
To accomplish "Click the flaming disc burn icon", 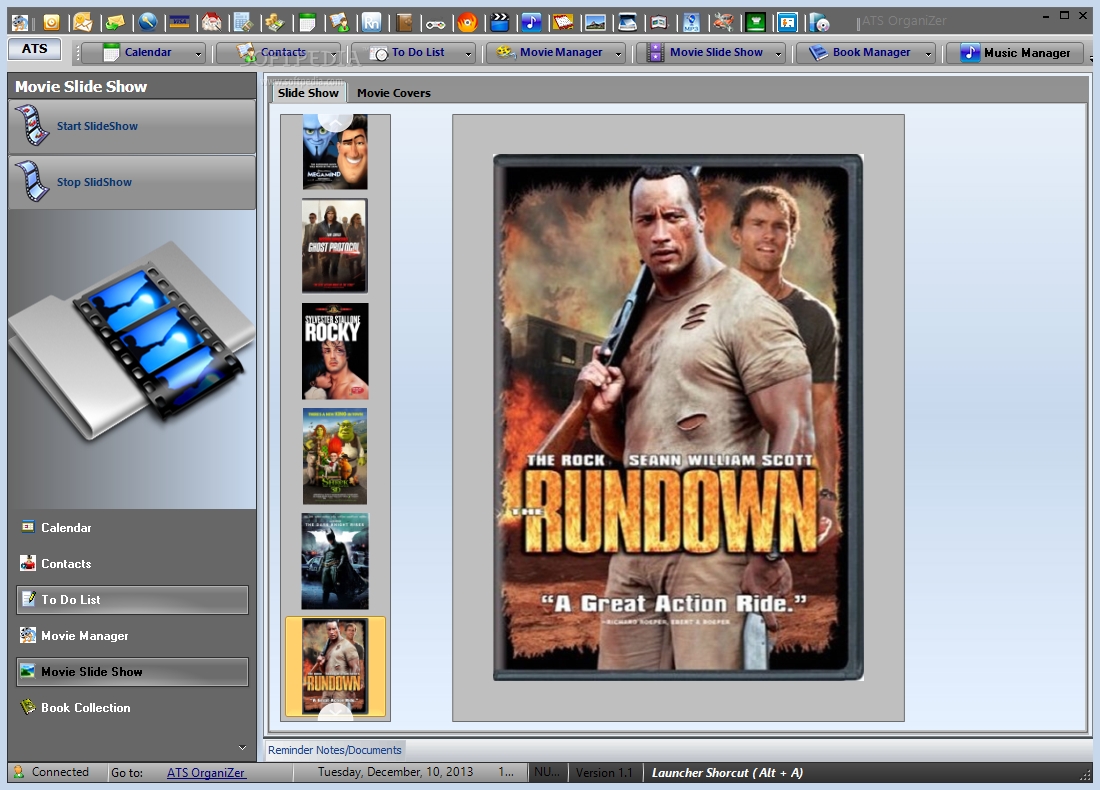I will pyautogui.click(x=467, y=22).
